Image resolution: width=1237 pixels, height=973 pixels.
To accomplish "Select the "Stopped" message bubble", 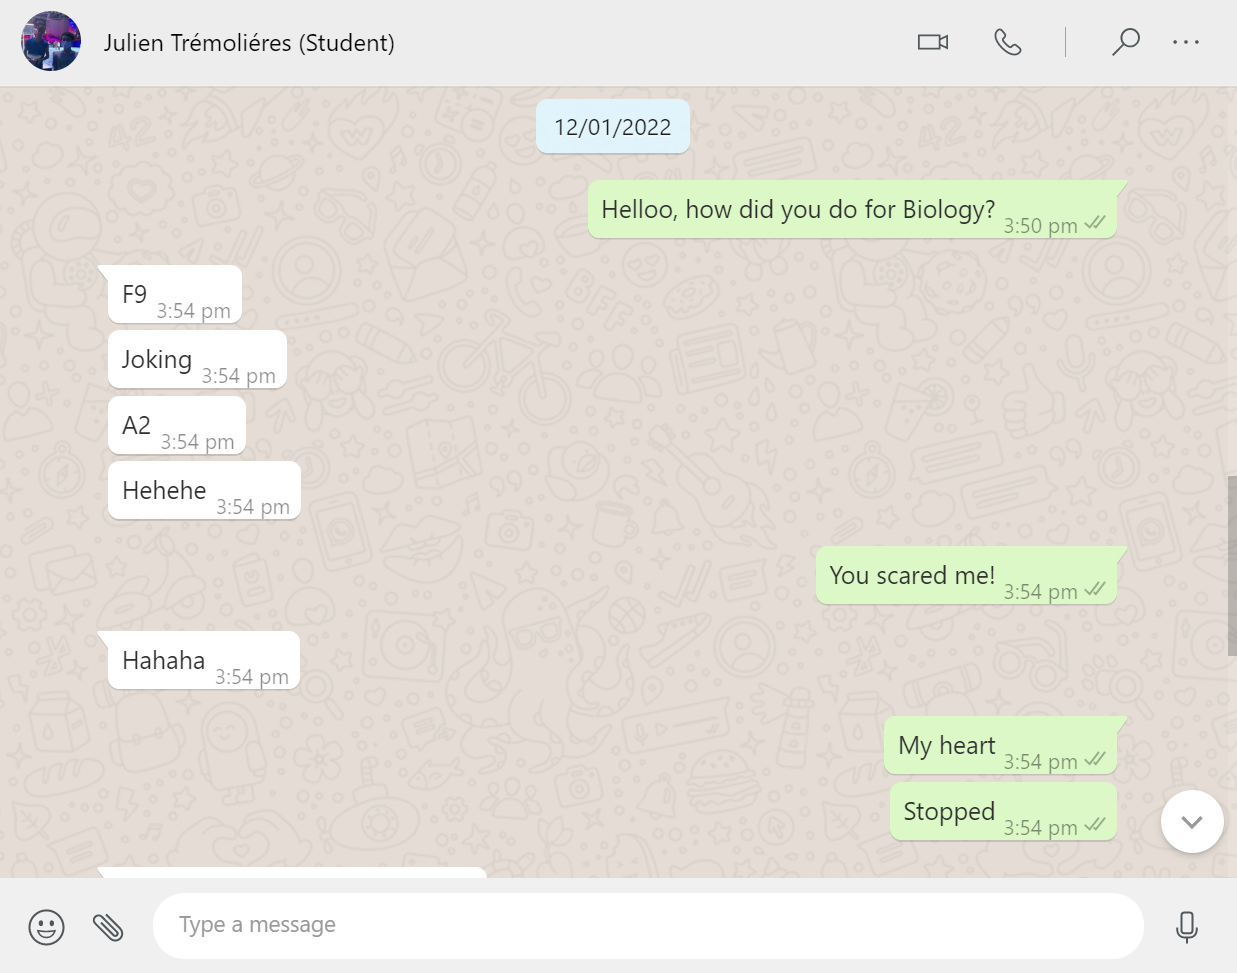I will tap(948, 812).
